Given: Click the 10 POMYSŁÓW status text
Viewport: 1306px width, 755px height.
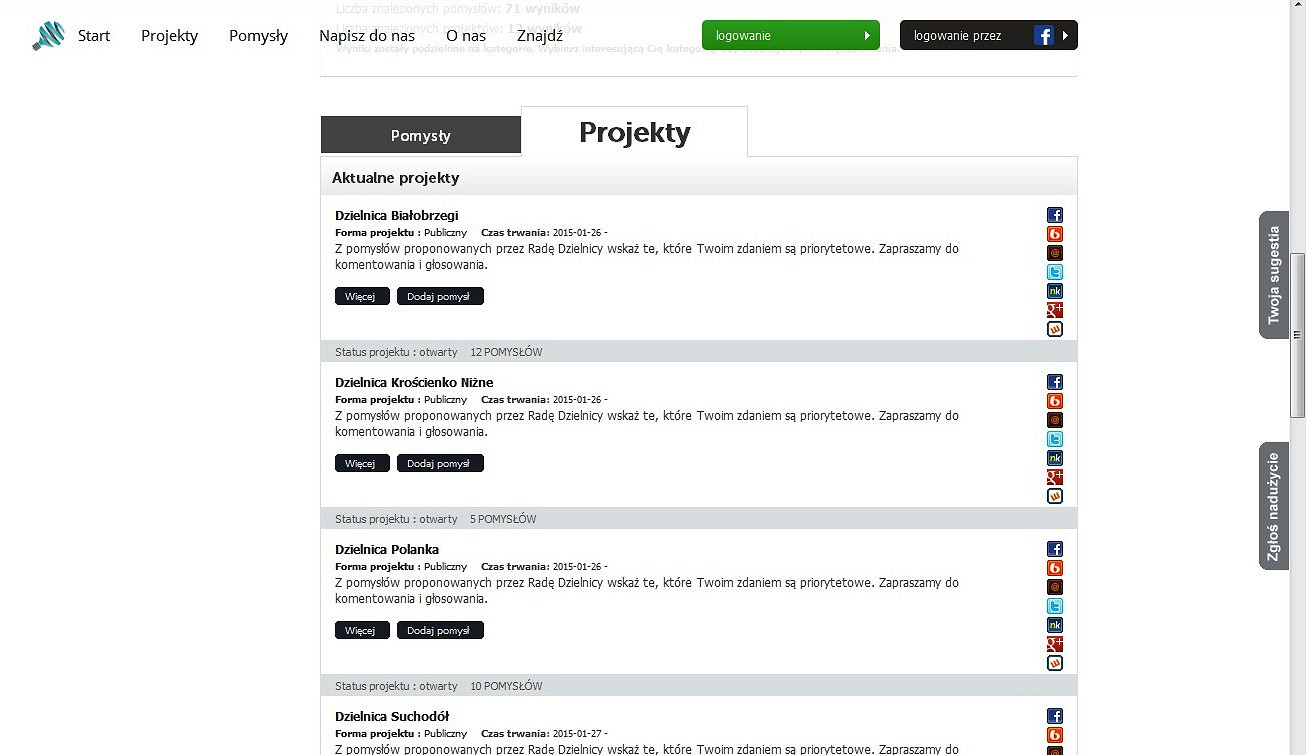Looking at the screenshot, I should click(x=506, y=686).
